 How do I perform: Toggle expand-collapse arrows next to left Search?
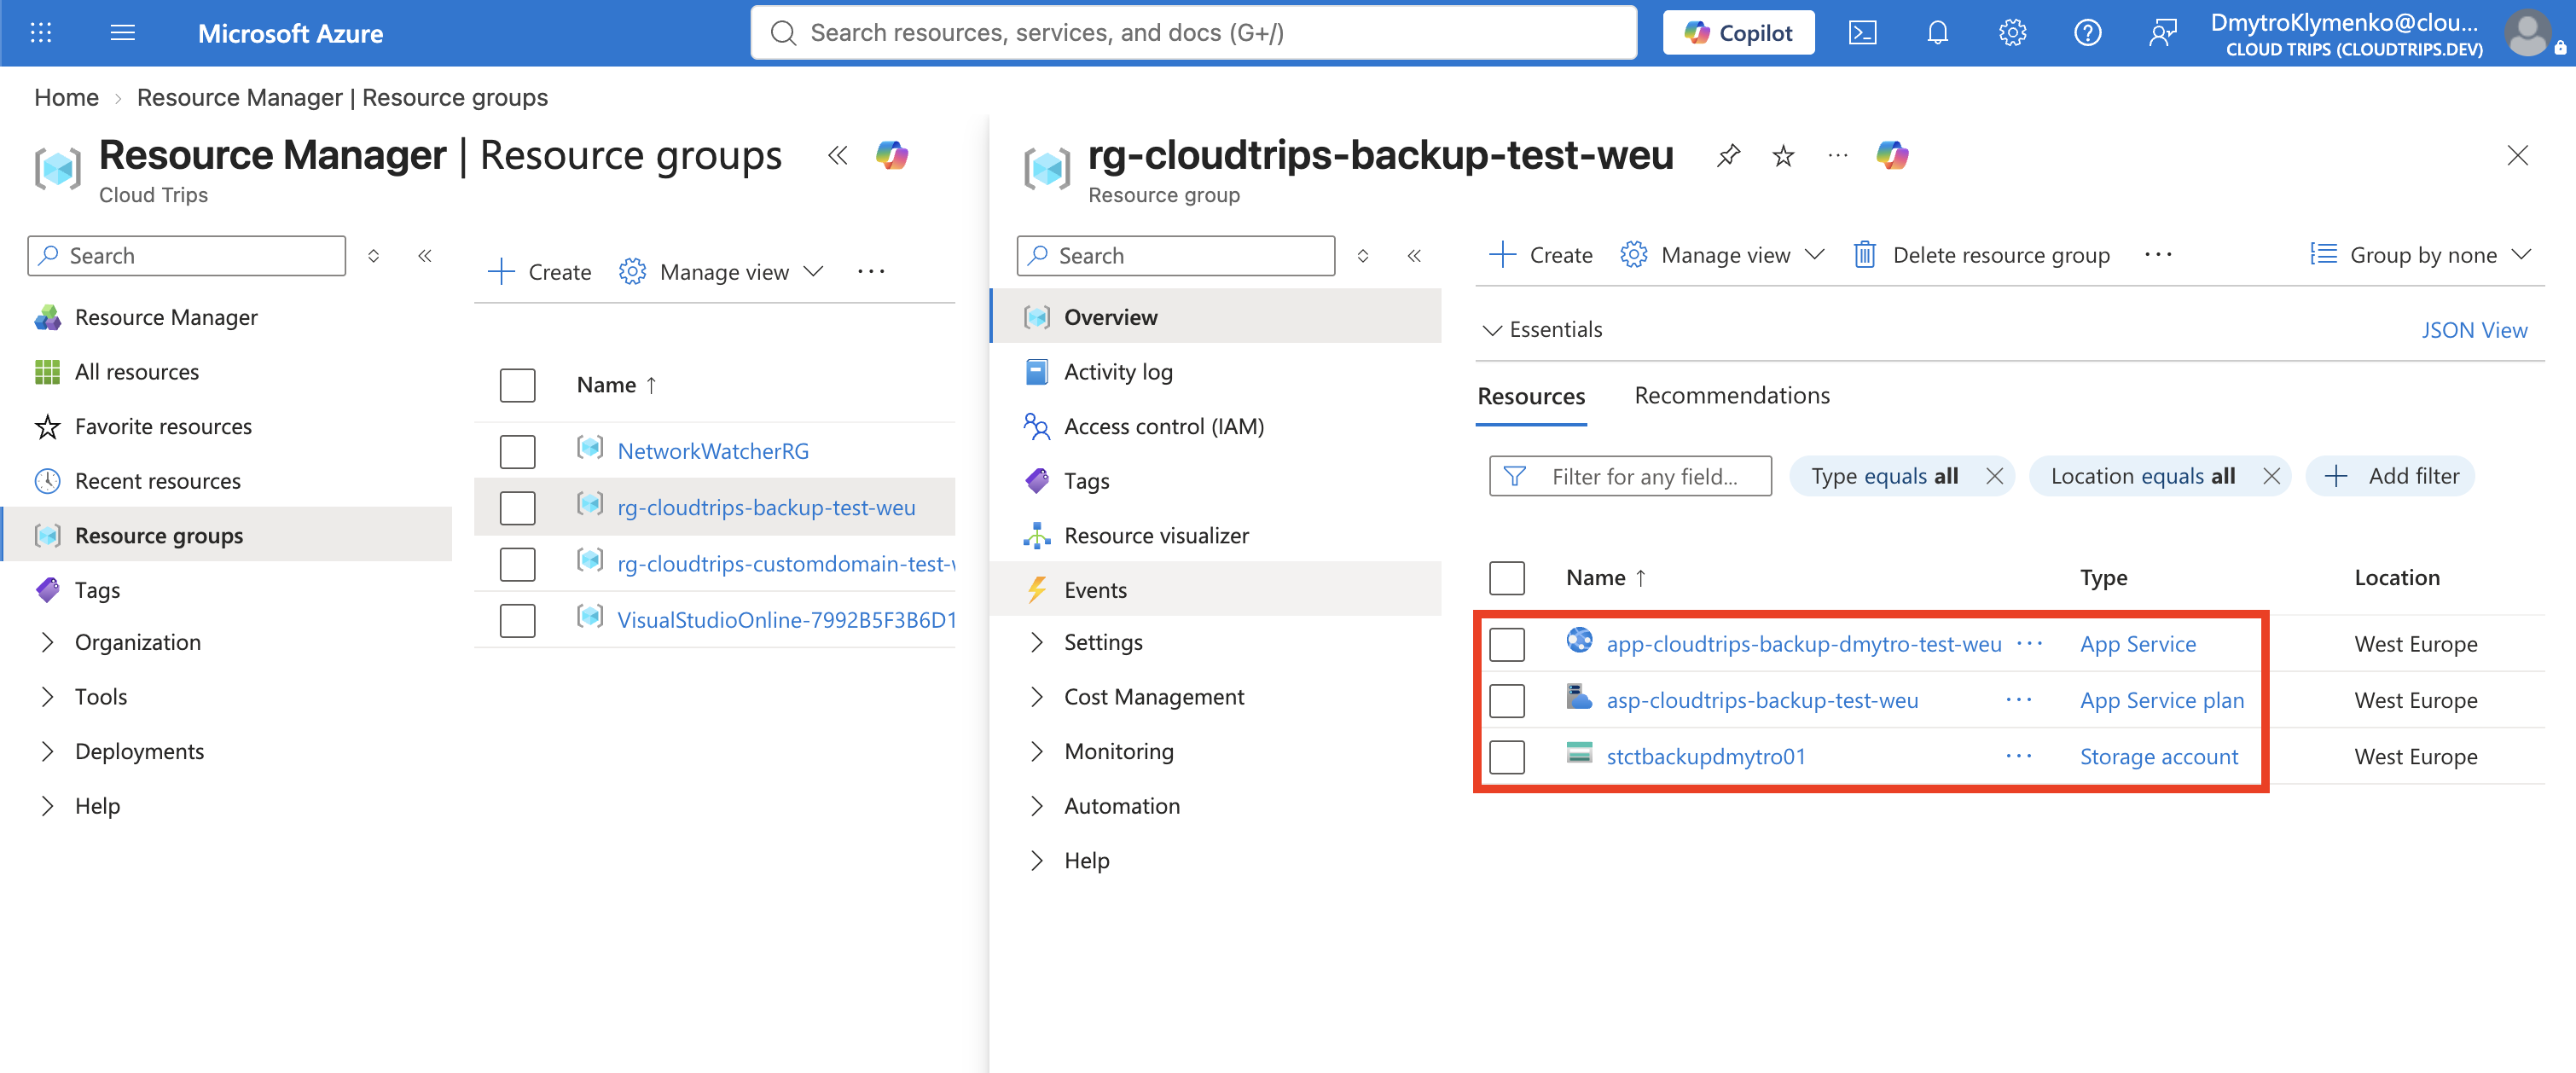(x=373, y=256)
